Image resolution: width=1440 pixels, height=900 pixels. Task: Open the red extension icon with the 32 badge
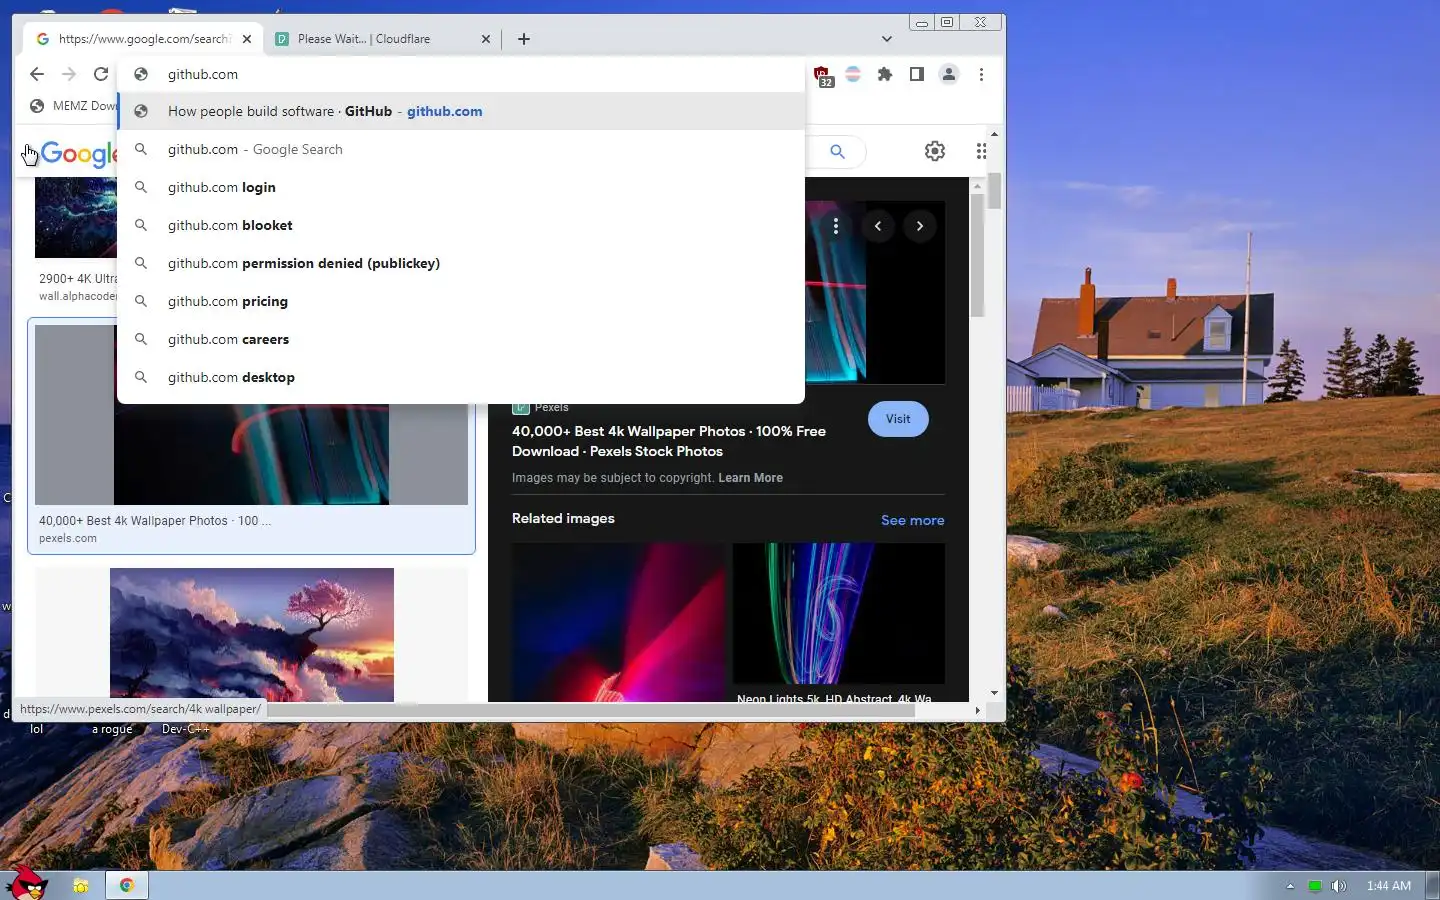tap(822, 75)
